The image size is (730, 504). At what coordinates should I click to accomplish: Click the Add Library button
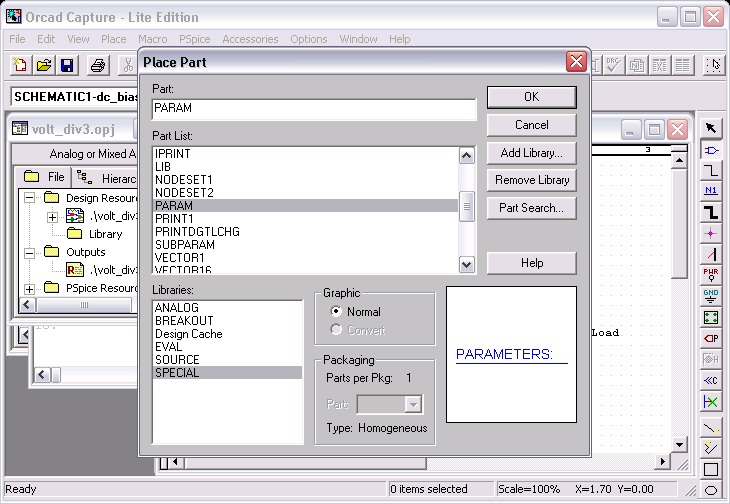532,153
